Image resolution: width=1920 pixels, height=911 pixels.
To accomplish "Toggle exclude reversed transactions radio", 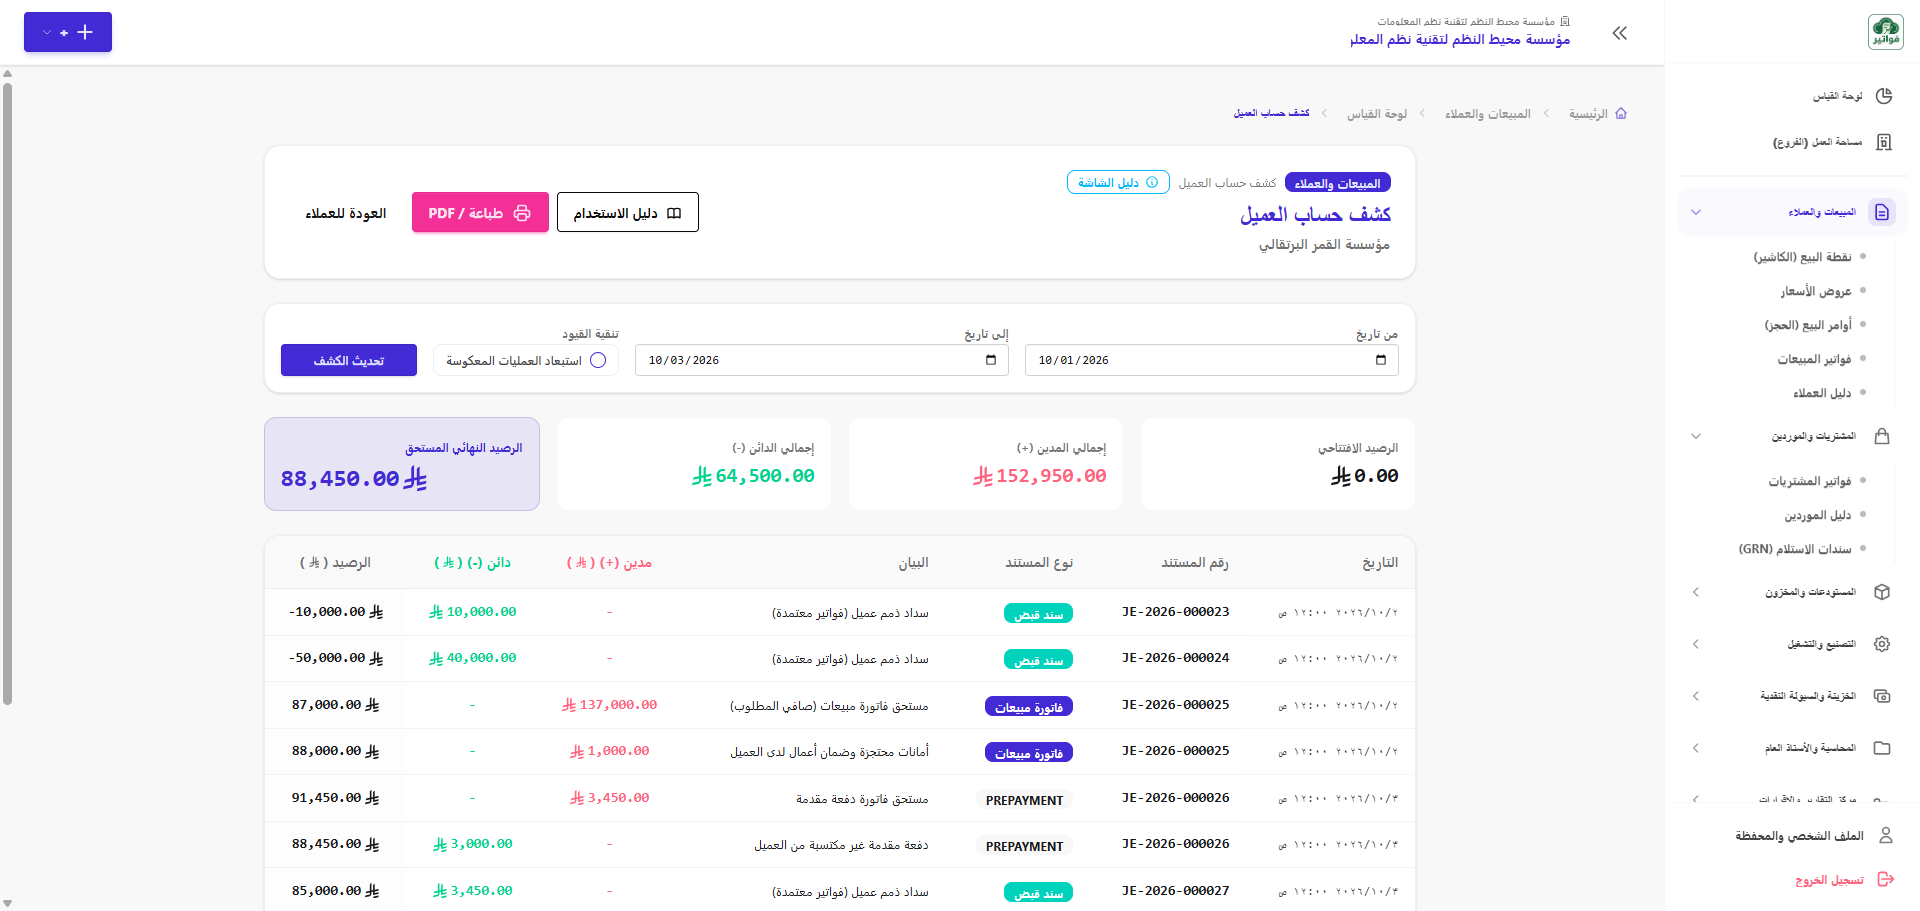I will click(x=598, y=360).
